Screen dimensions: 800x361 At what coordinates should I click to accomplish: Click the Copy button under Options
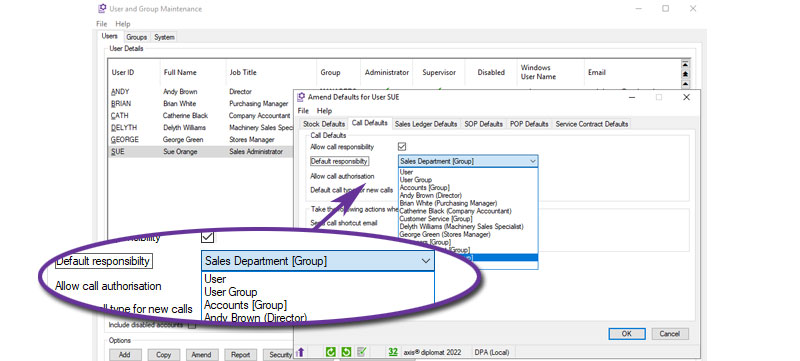coord(163,355)
